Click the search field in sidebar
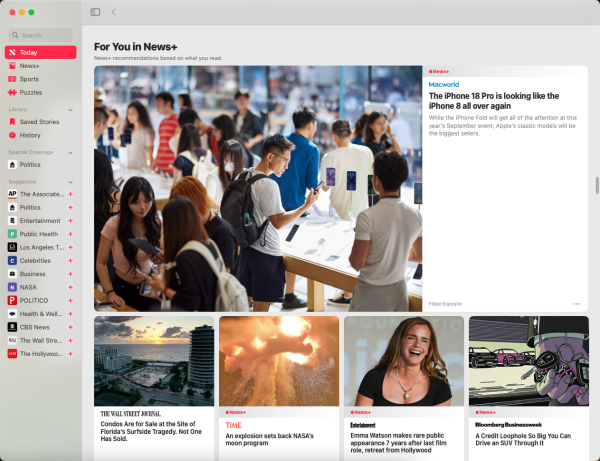 [41, 35]
